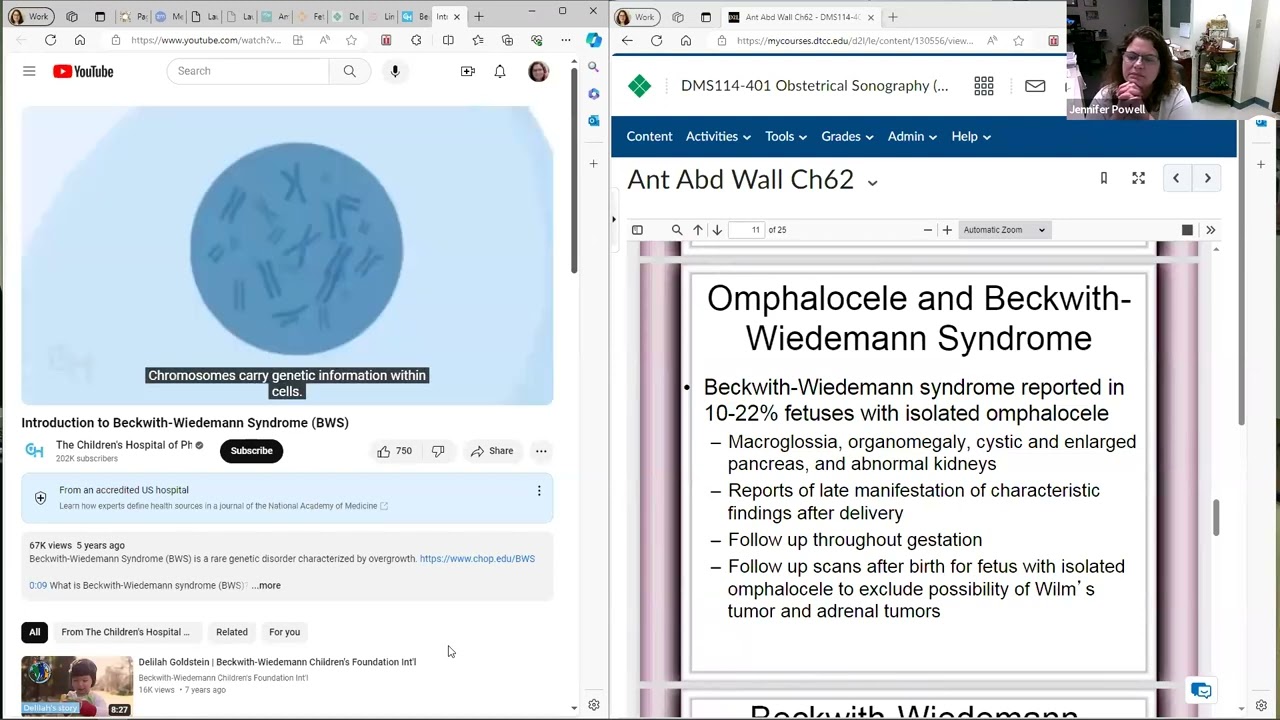The image size is (1280, 720).
Task: Toggle the PDF viewer sidebar
Action: click(637, 230)
